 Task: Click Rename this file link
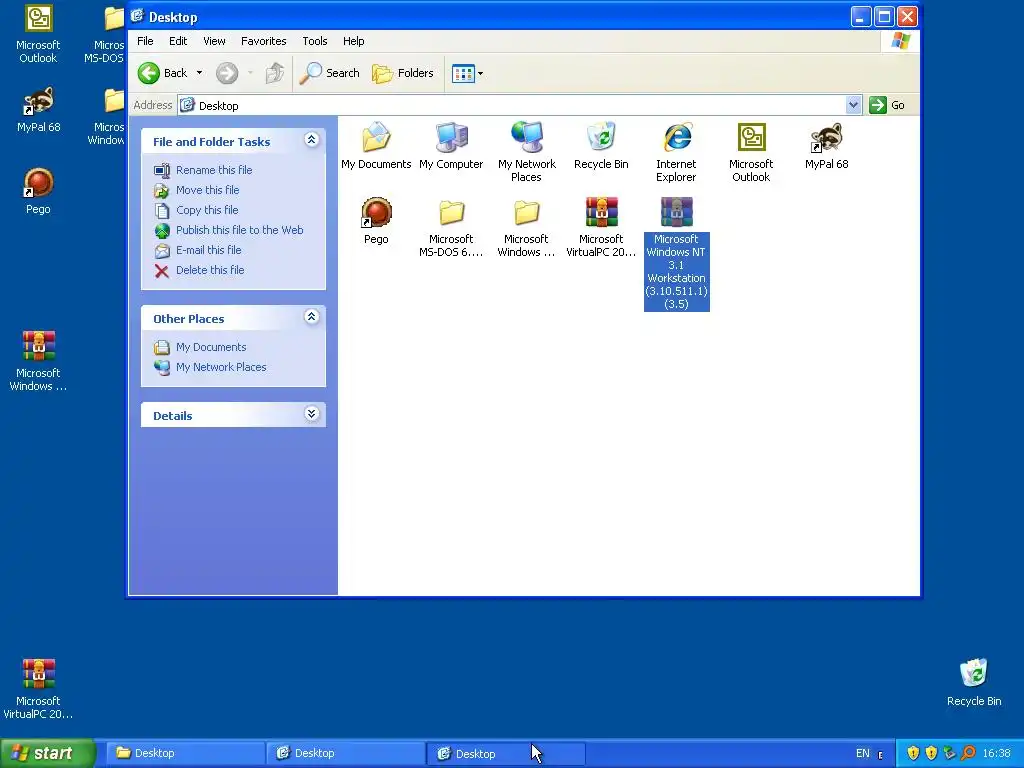click(x=214, y=170)
